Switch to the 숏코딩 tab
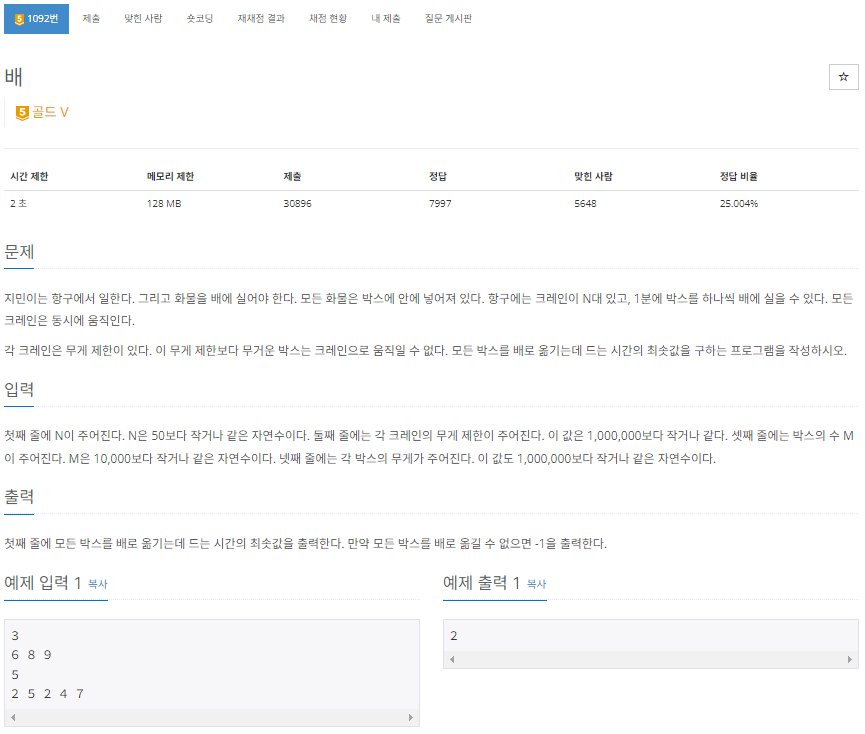 [x=200, y=19]
